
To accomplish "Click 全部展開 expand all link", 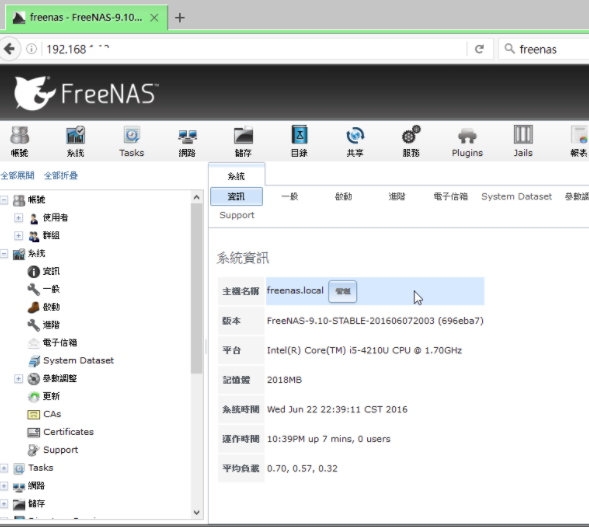I will pyautogui.click(x=17, y=175).
